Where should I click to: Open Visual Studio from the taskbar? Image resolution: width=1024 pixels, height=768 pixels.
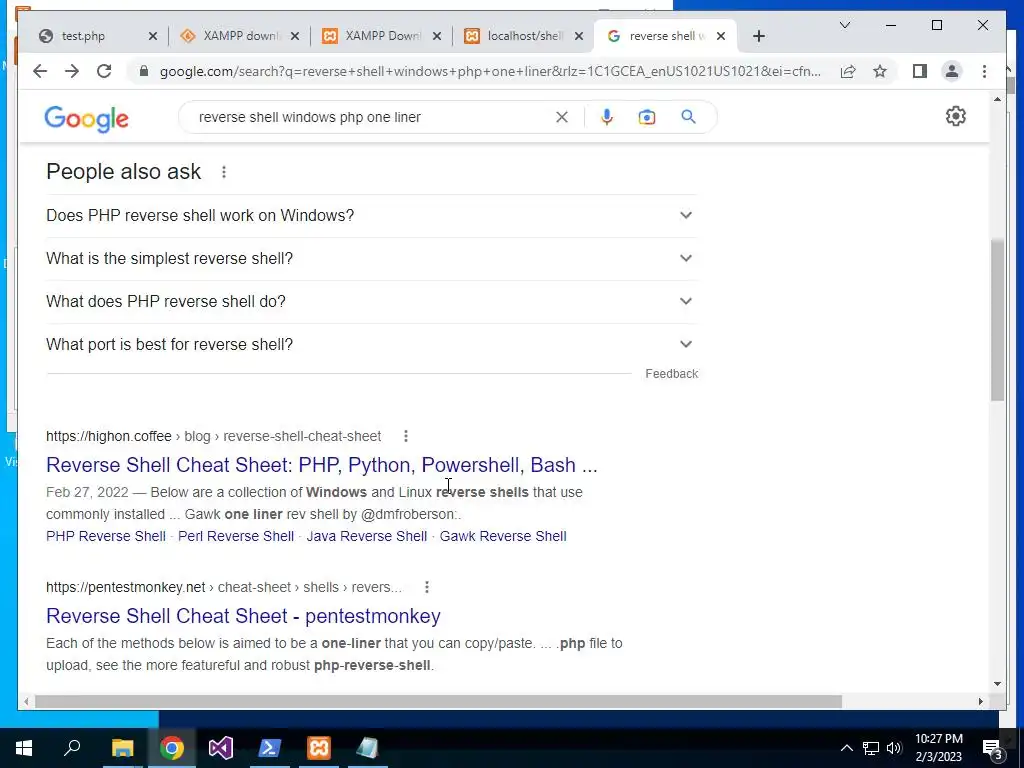[x=221, y=748]
